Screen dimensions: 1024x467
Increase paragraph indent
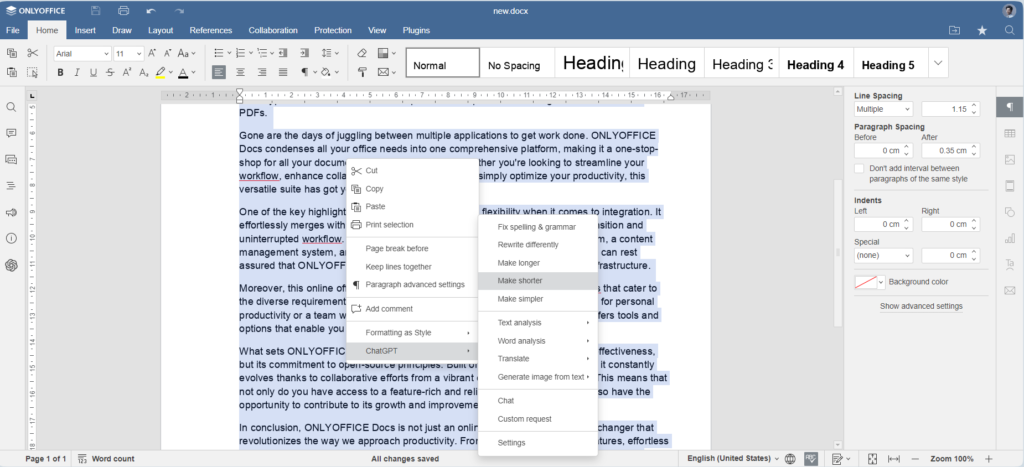pyautogui.click(x=304, y=54)
